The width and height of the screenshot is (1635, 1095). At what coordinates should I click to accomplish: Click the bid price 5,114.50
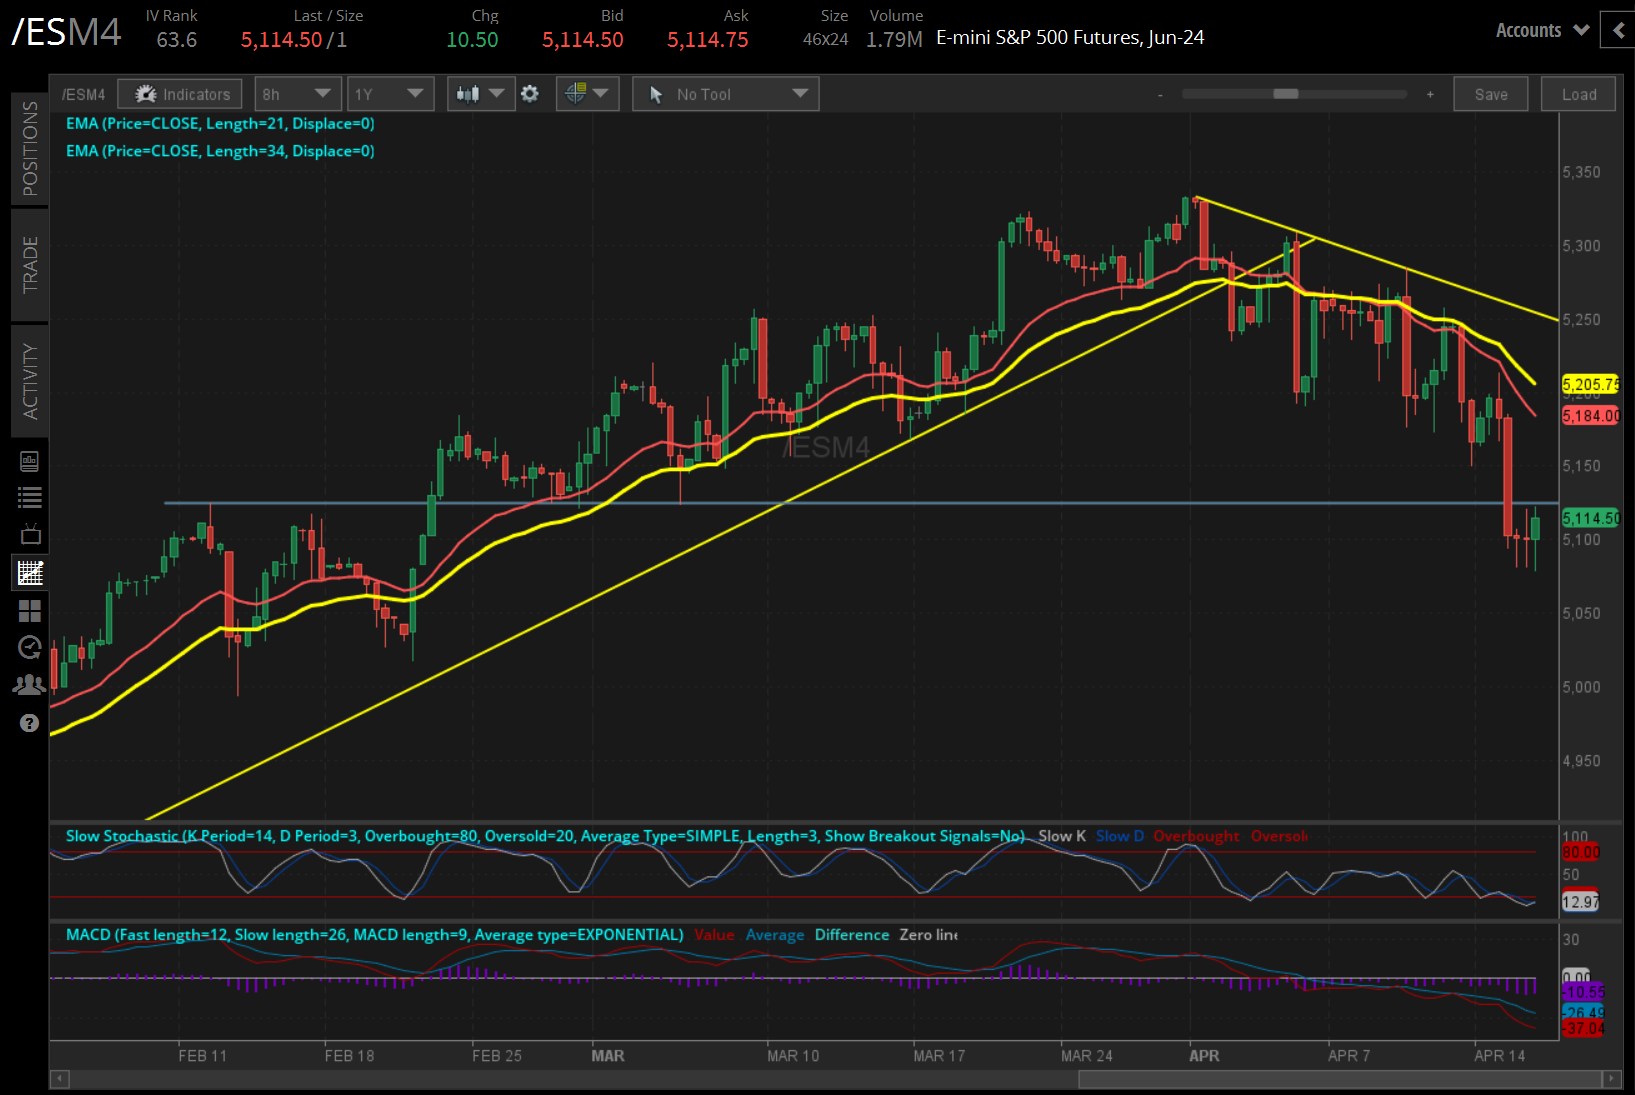[582, 40]
